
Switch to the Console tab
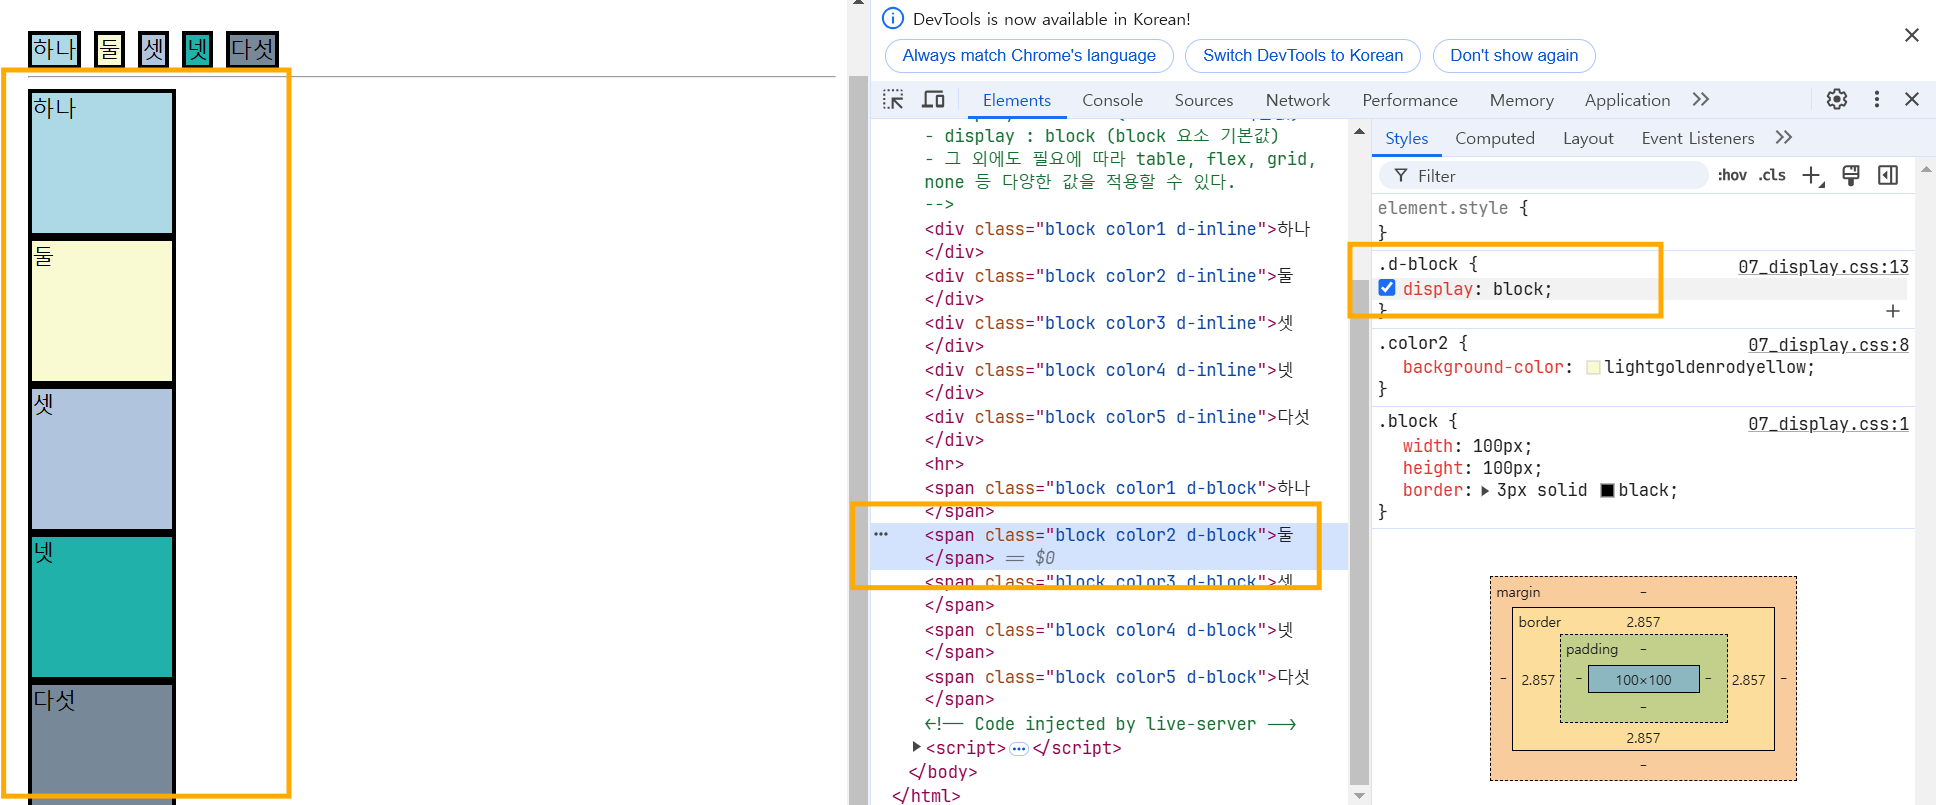[1112, 100]
